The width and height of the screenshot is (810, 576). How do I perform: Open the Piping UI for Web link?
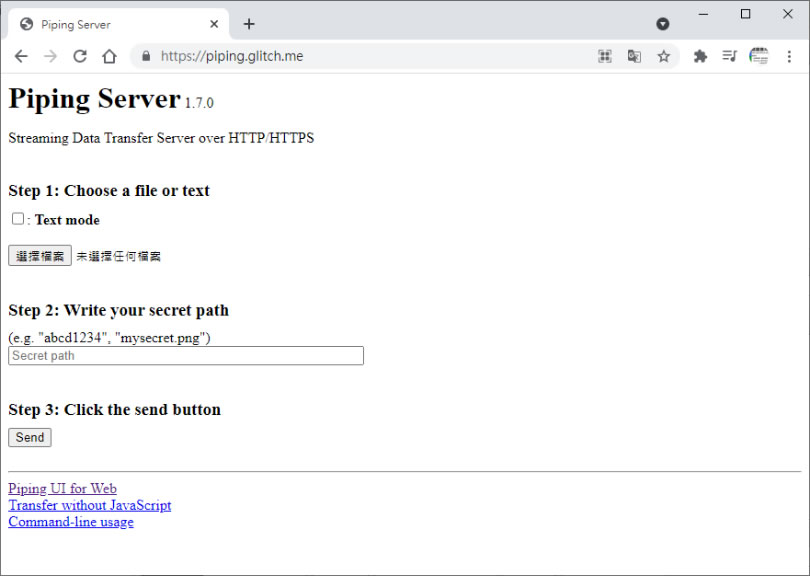point(63,488)
